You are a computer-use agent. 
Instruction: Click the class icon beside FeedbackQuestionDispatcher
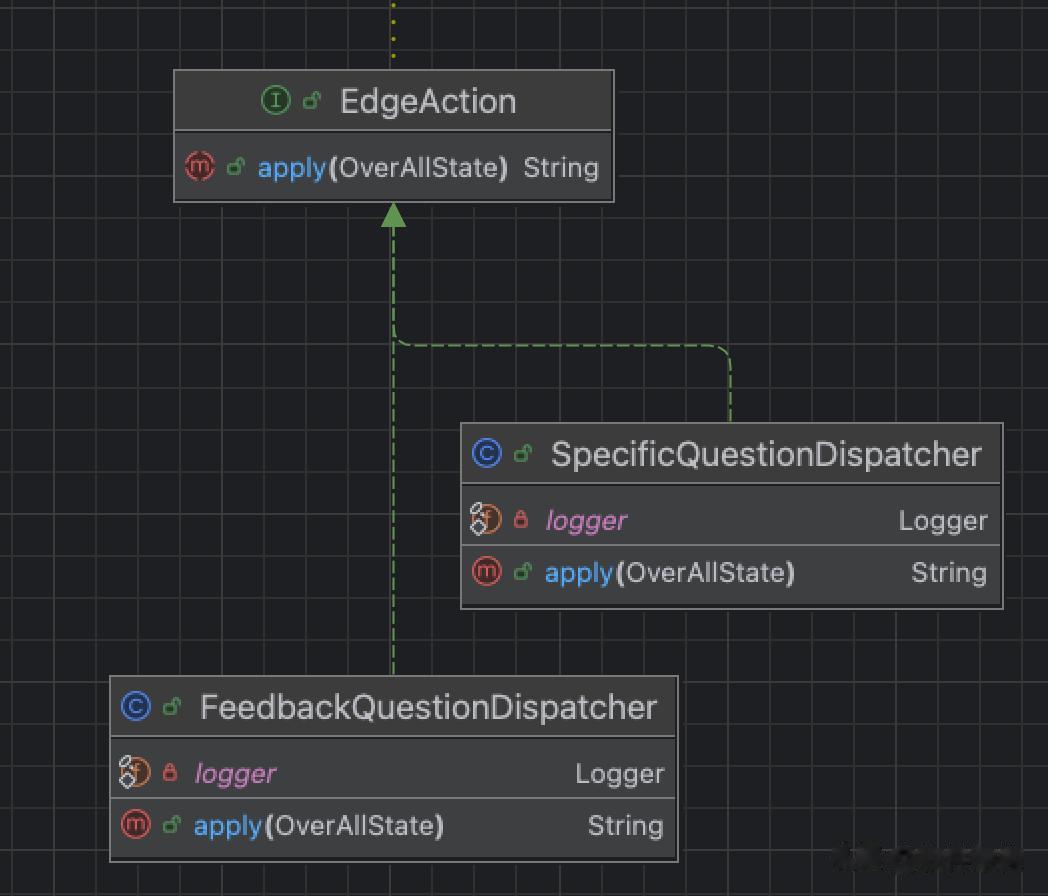tap(135, 707)
